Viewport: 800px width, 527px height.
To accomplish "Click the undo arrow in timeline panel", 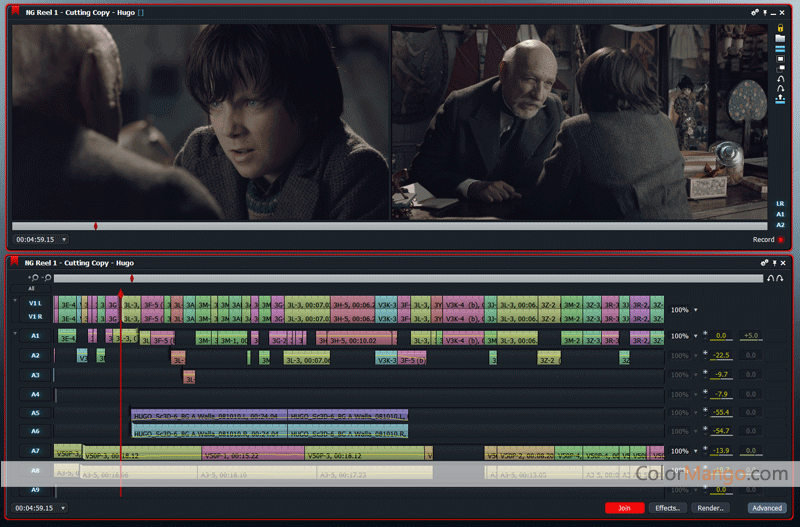I will [x=770, y=278].
